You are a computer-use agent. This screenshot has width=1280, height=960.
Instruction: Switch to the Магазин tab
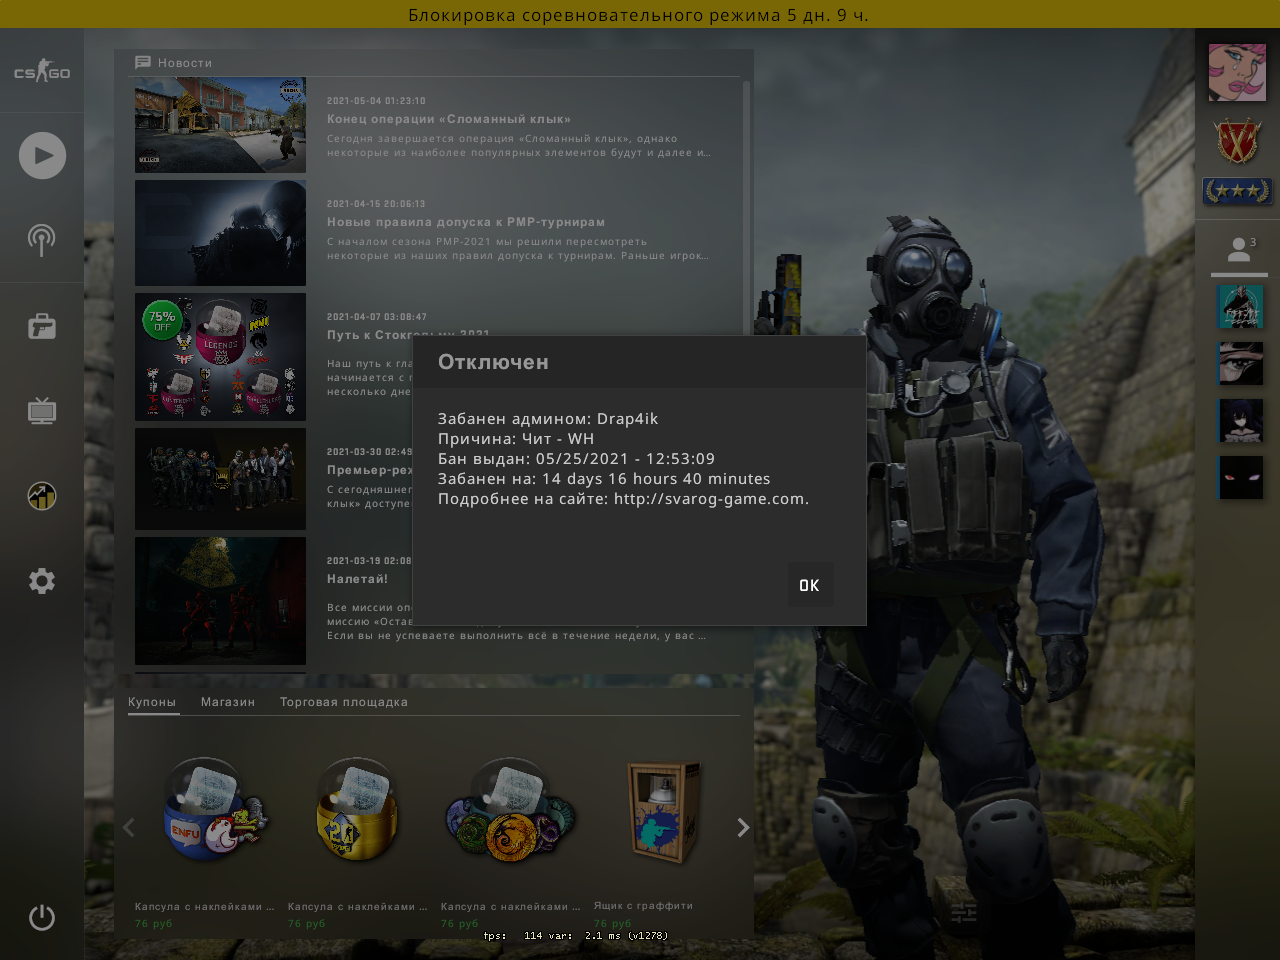click(x=228, y=702)
